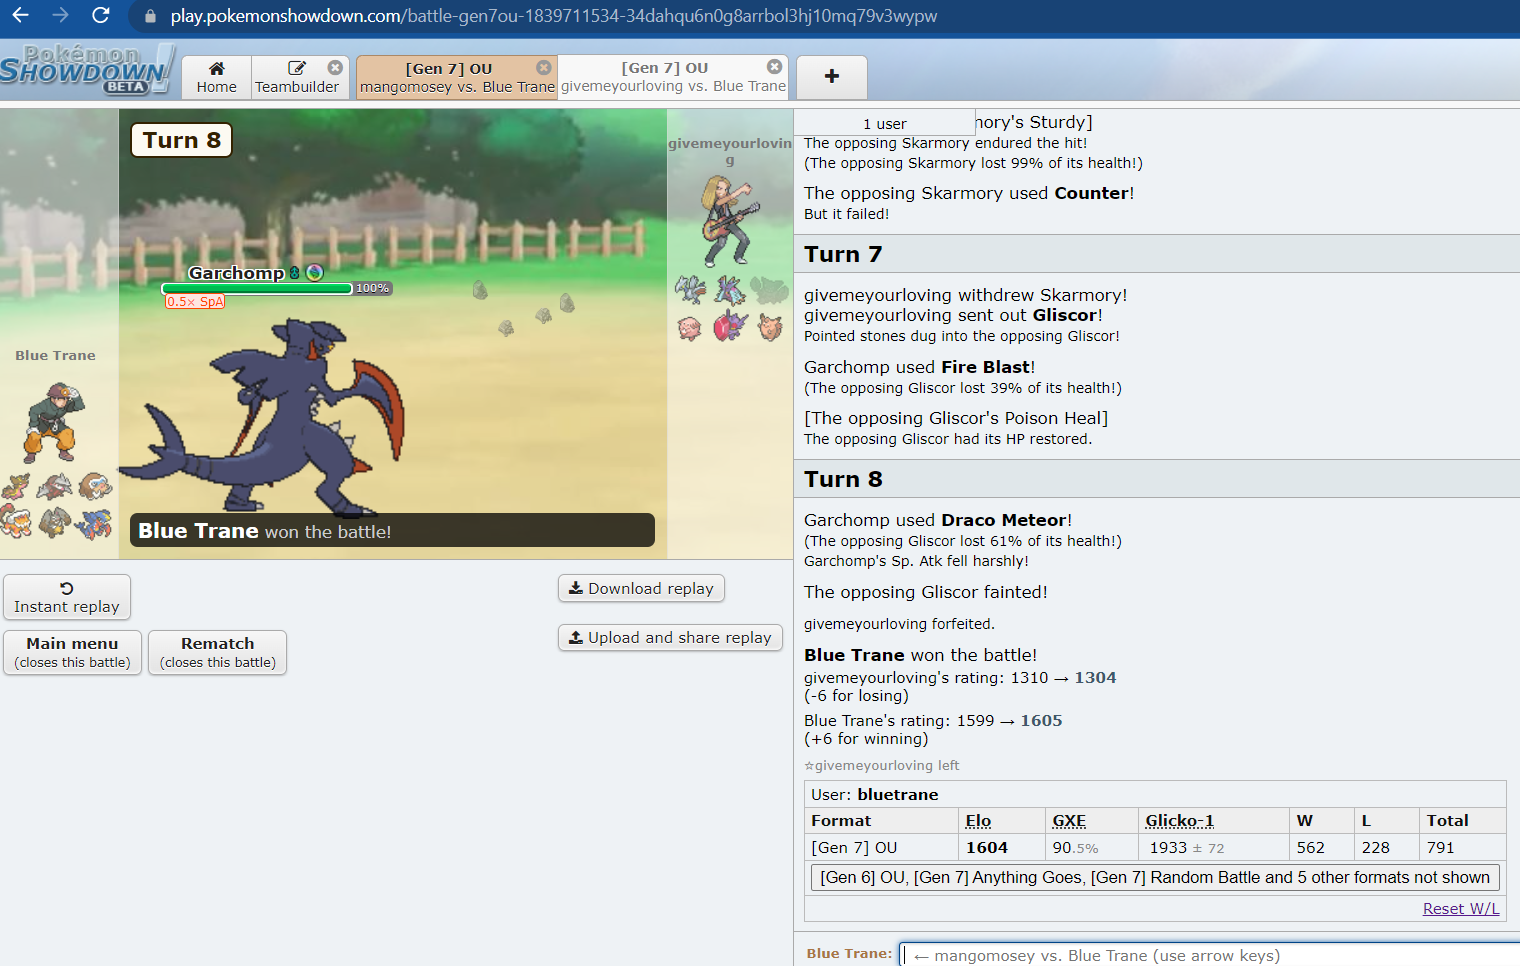Viewport: 1520px width, 966px height.
Task: Expand the 5 other formats not shown row
Action: pos(1154,877)
